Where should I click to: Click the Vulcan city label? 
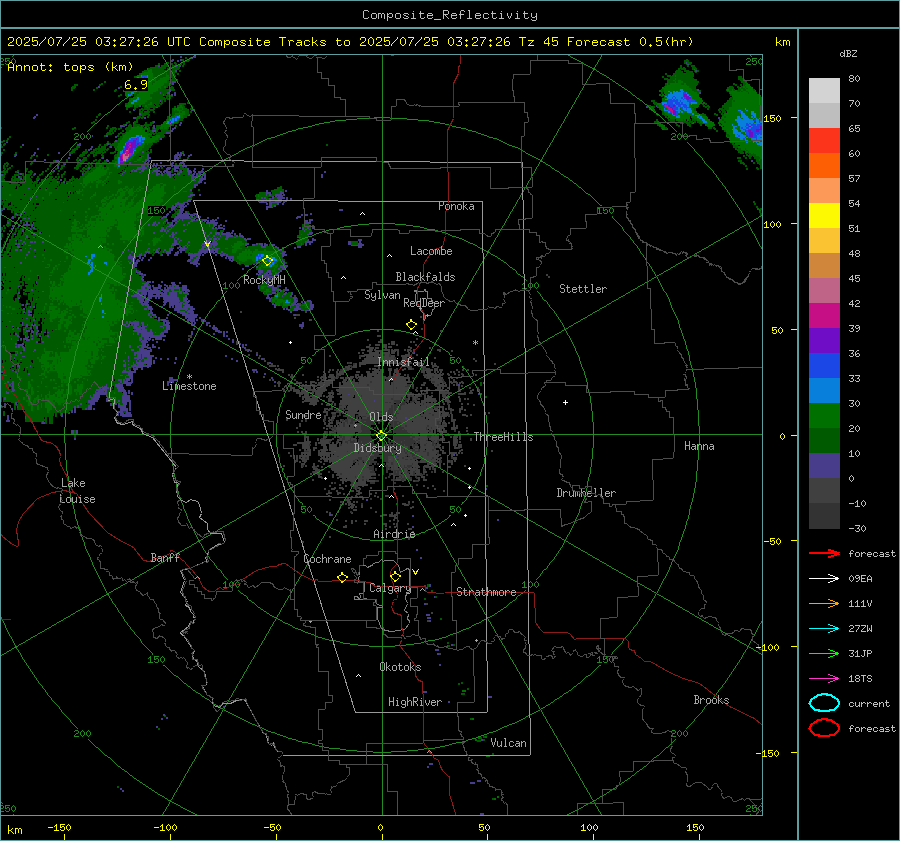point(509,743)
